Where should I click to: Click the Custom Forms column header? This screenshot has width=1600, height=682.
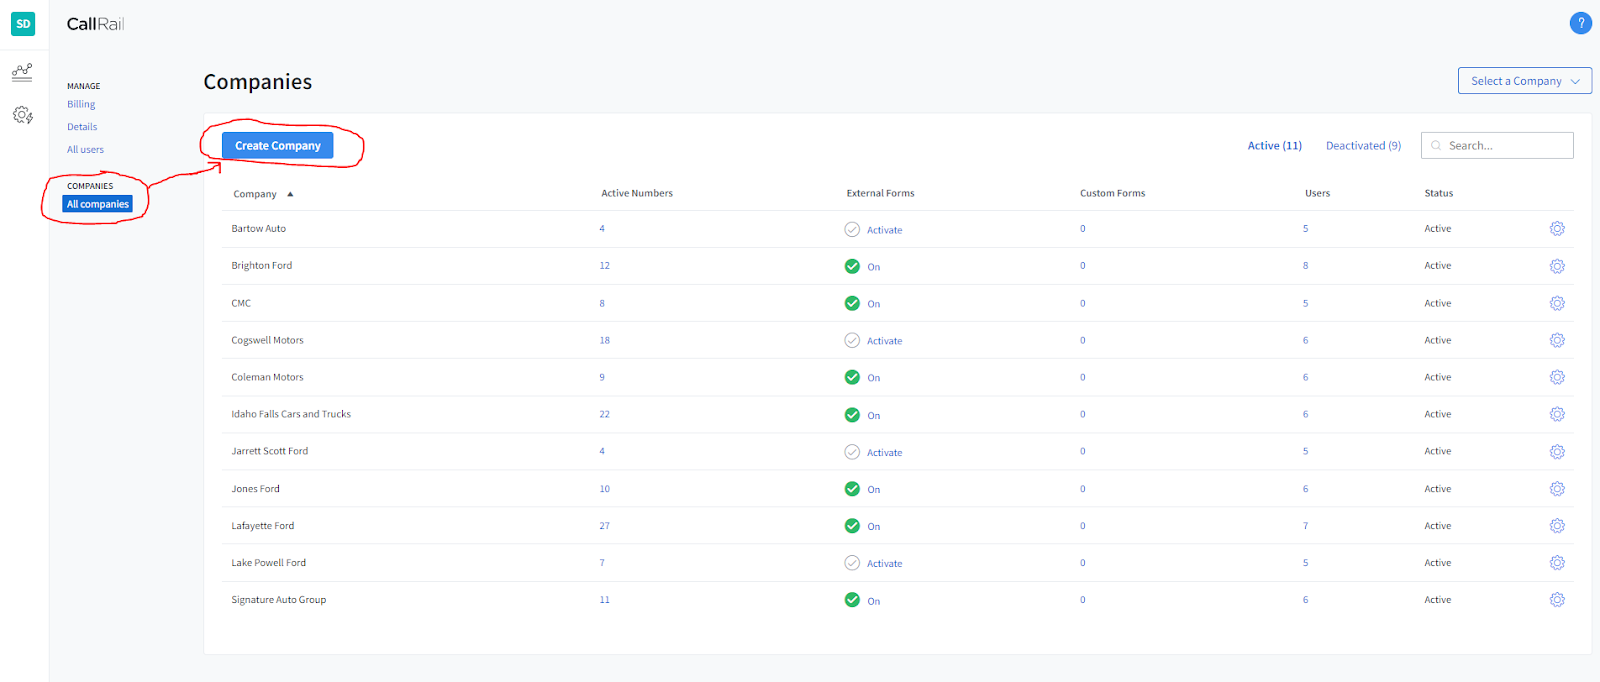pos(1112,193)
